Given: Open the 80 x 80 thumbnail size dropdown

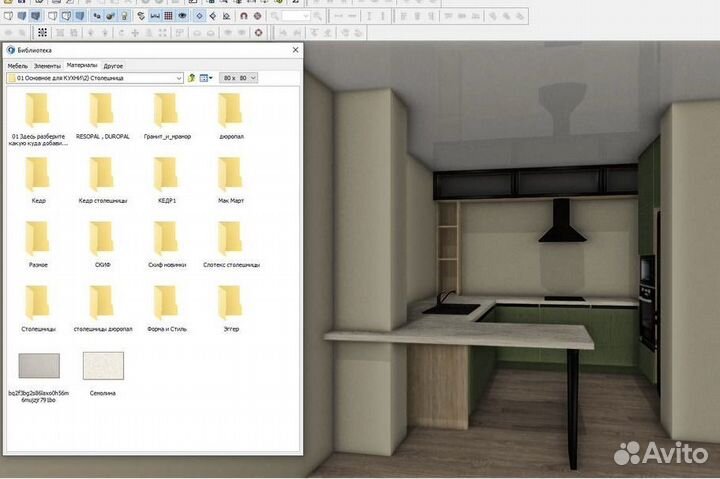Looking at the screenshot, I should [239, 78].
